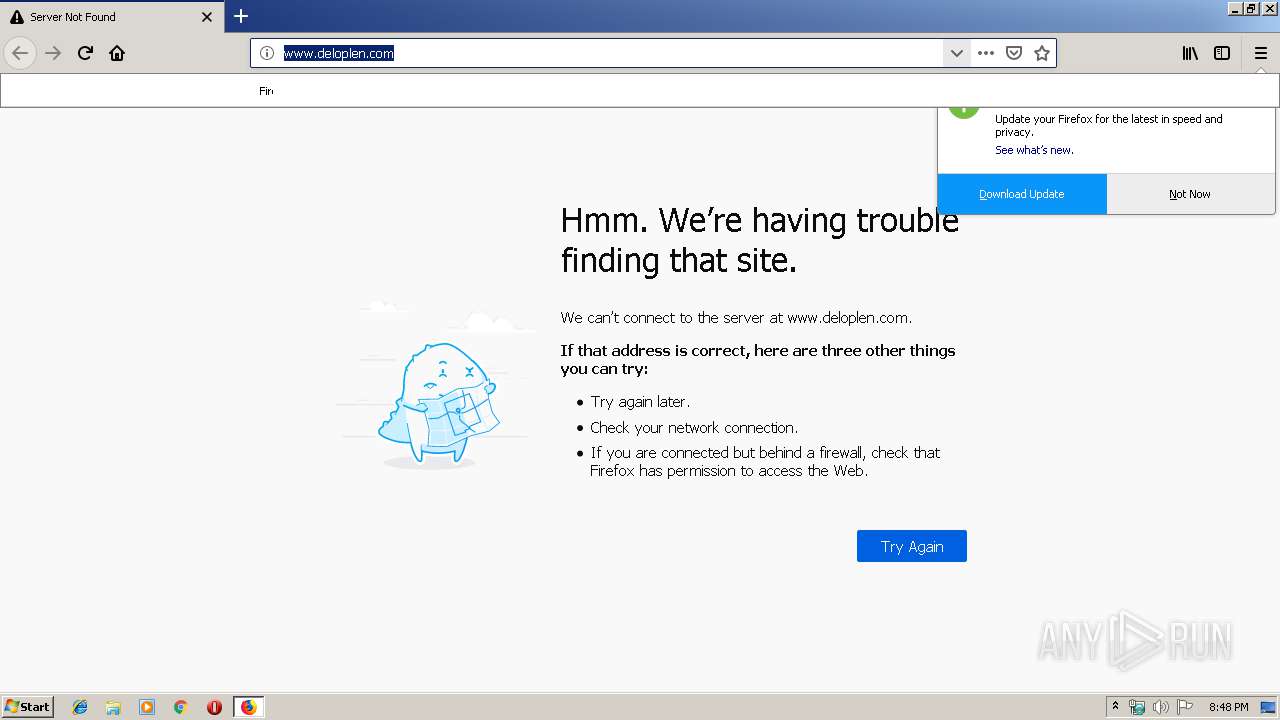
Task: Click the Show desktop button in the tray corner
Action: 1270,707
